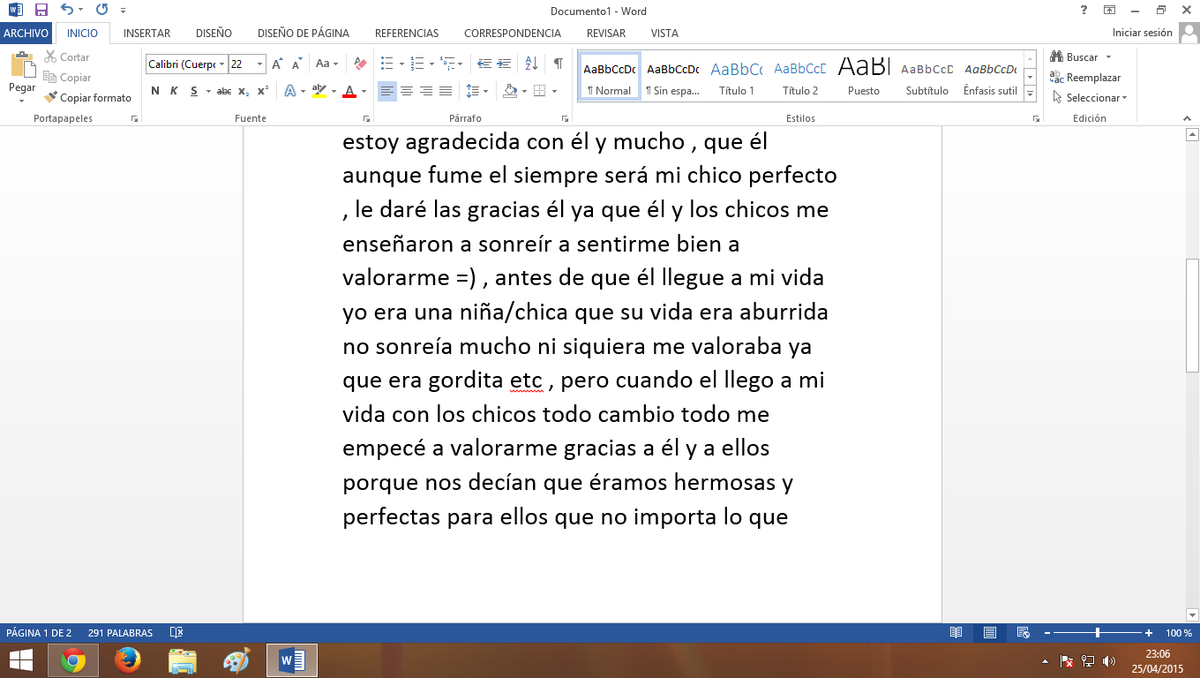Open Fuente dialog launcher
This screenshot has width=1200, height=678.
click(365, 118)
